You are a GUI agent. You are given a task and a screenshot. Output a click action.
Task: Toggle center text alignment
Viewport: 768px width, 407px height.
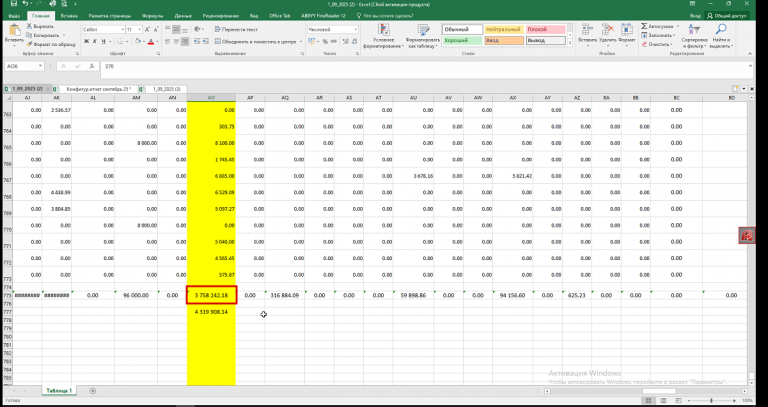(176, 42)
